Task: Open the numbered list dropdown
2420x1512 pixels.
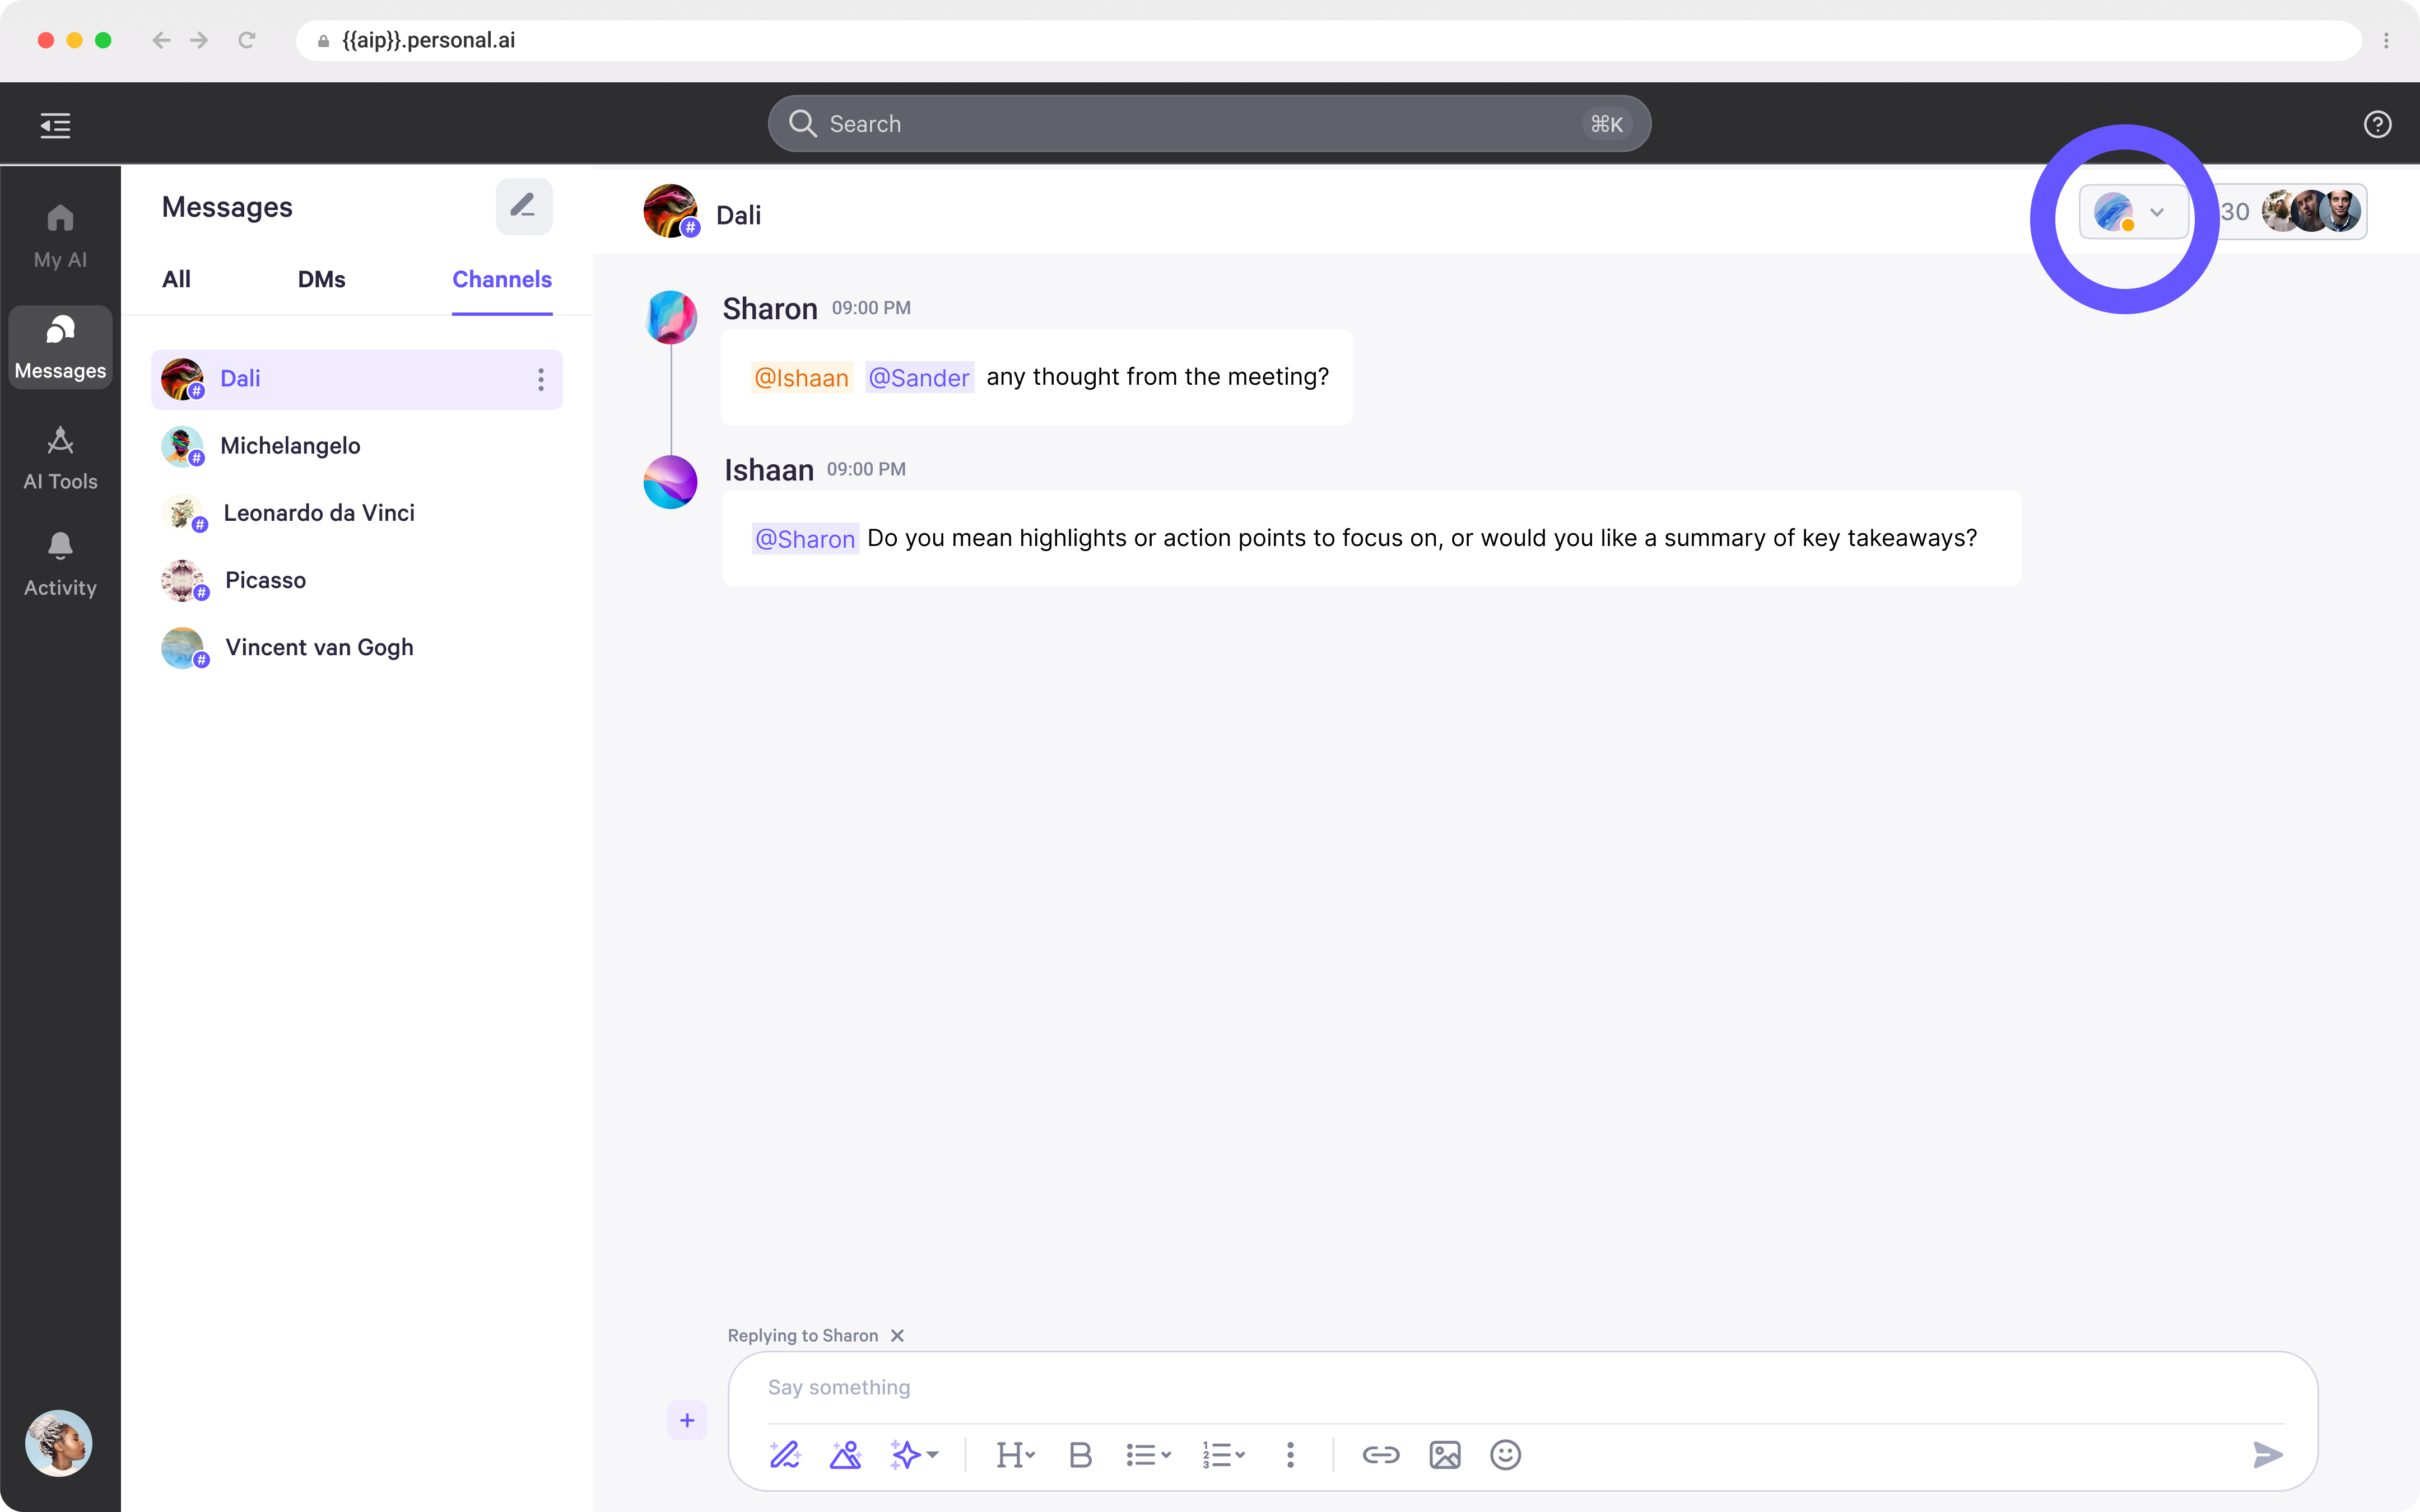Action: [1222, 1454]
